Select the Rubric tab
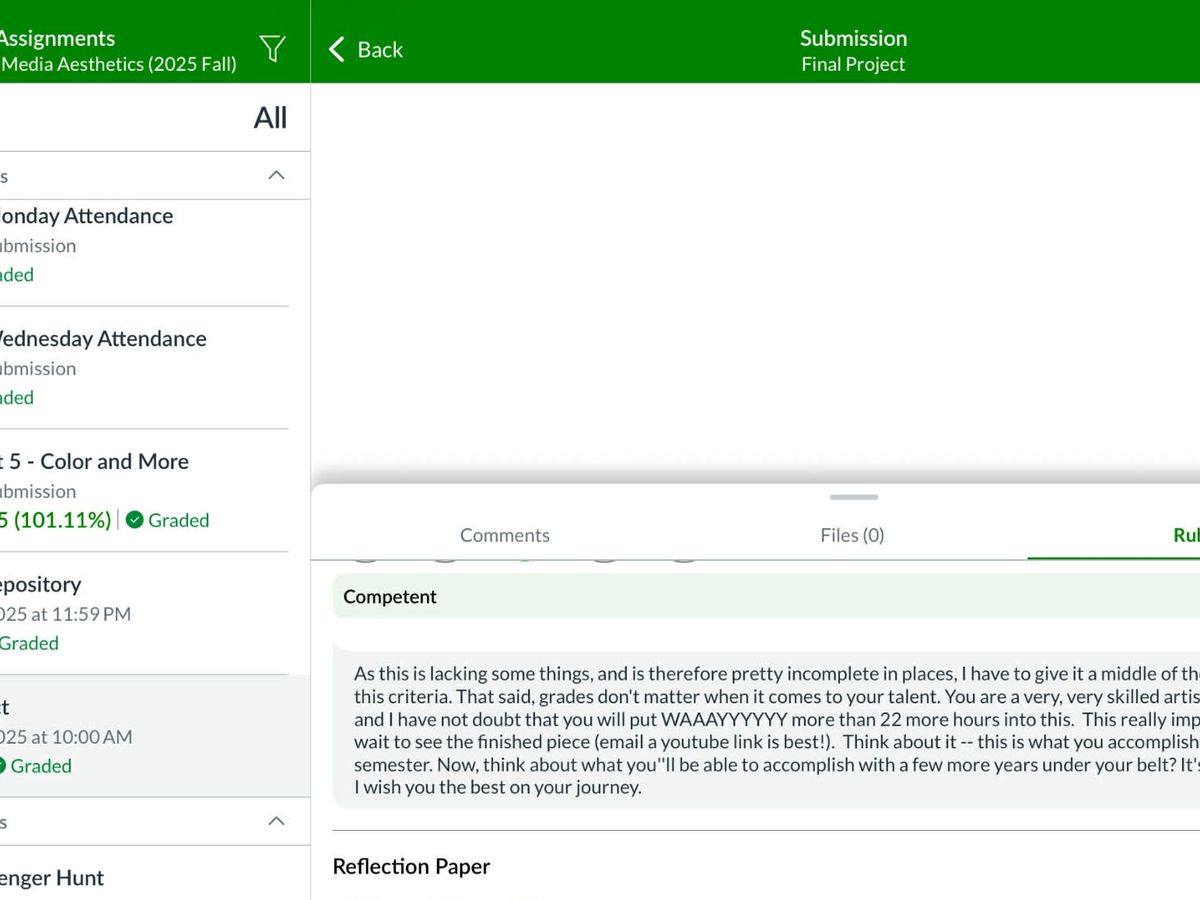Image resolution: width=1200 pixels, height=900 pixels. pyautogui.click(x=1184, y=535)
